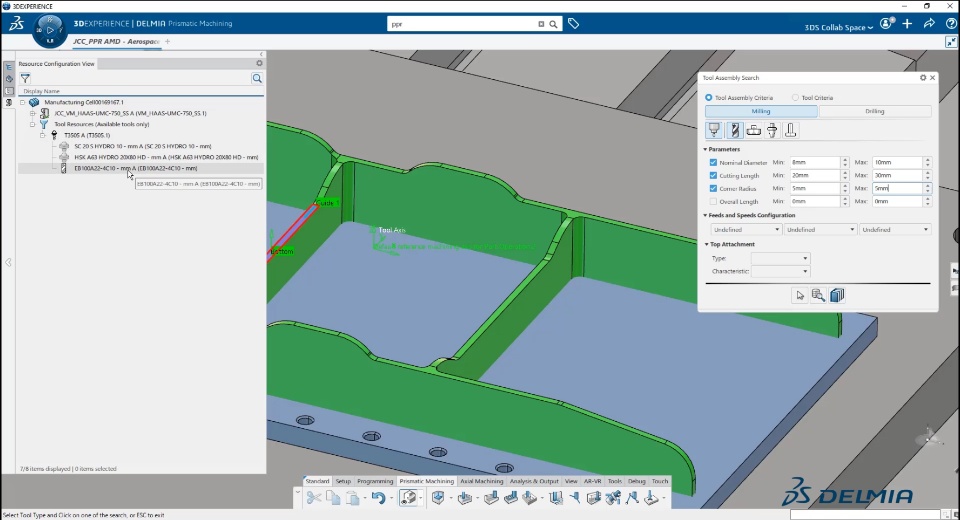
Task: Click the filter funnel in Resource Configuration View
Action: click(25, 78)
